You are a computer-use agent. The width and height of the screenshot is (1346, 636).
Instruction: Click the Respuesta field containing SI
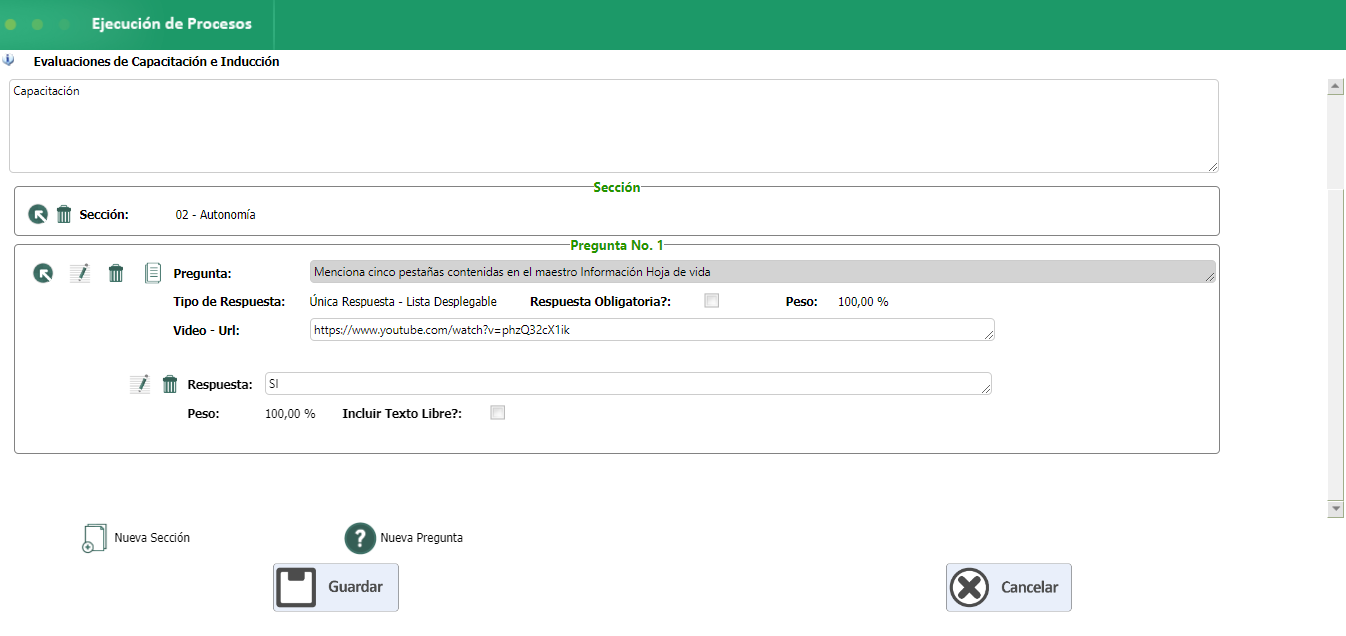[x=628, y=384]
